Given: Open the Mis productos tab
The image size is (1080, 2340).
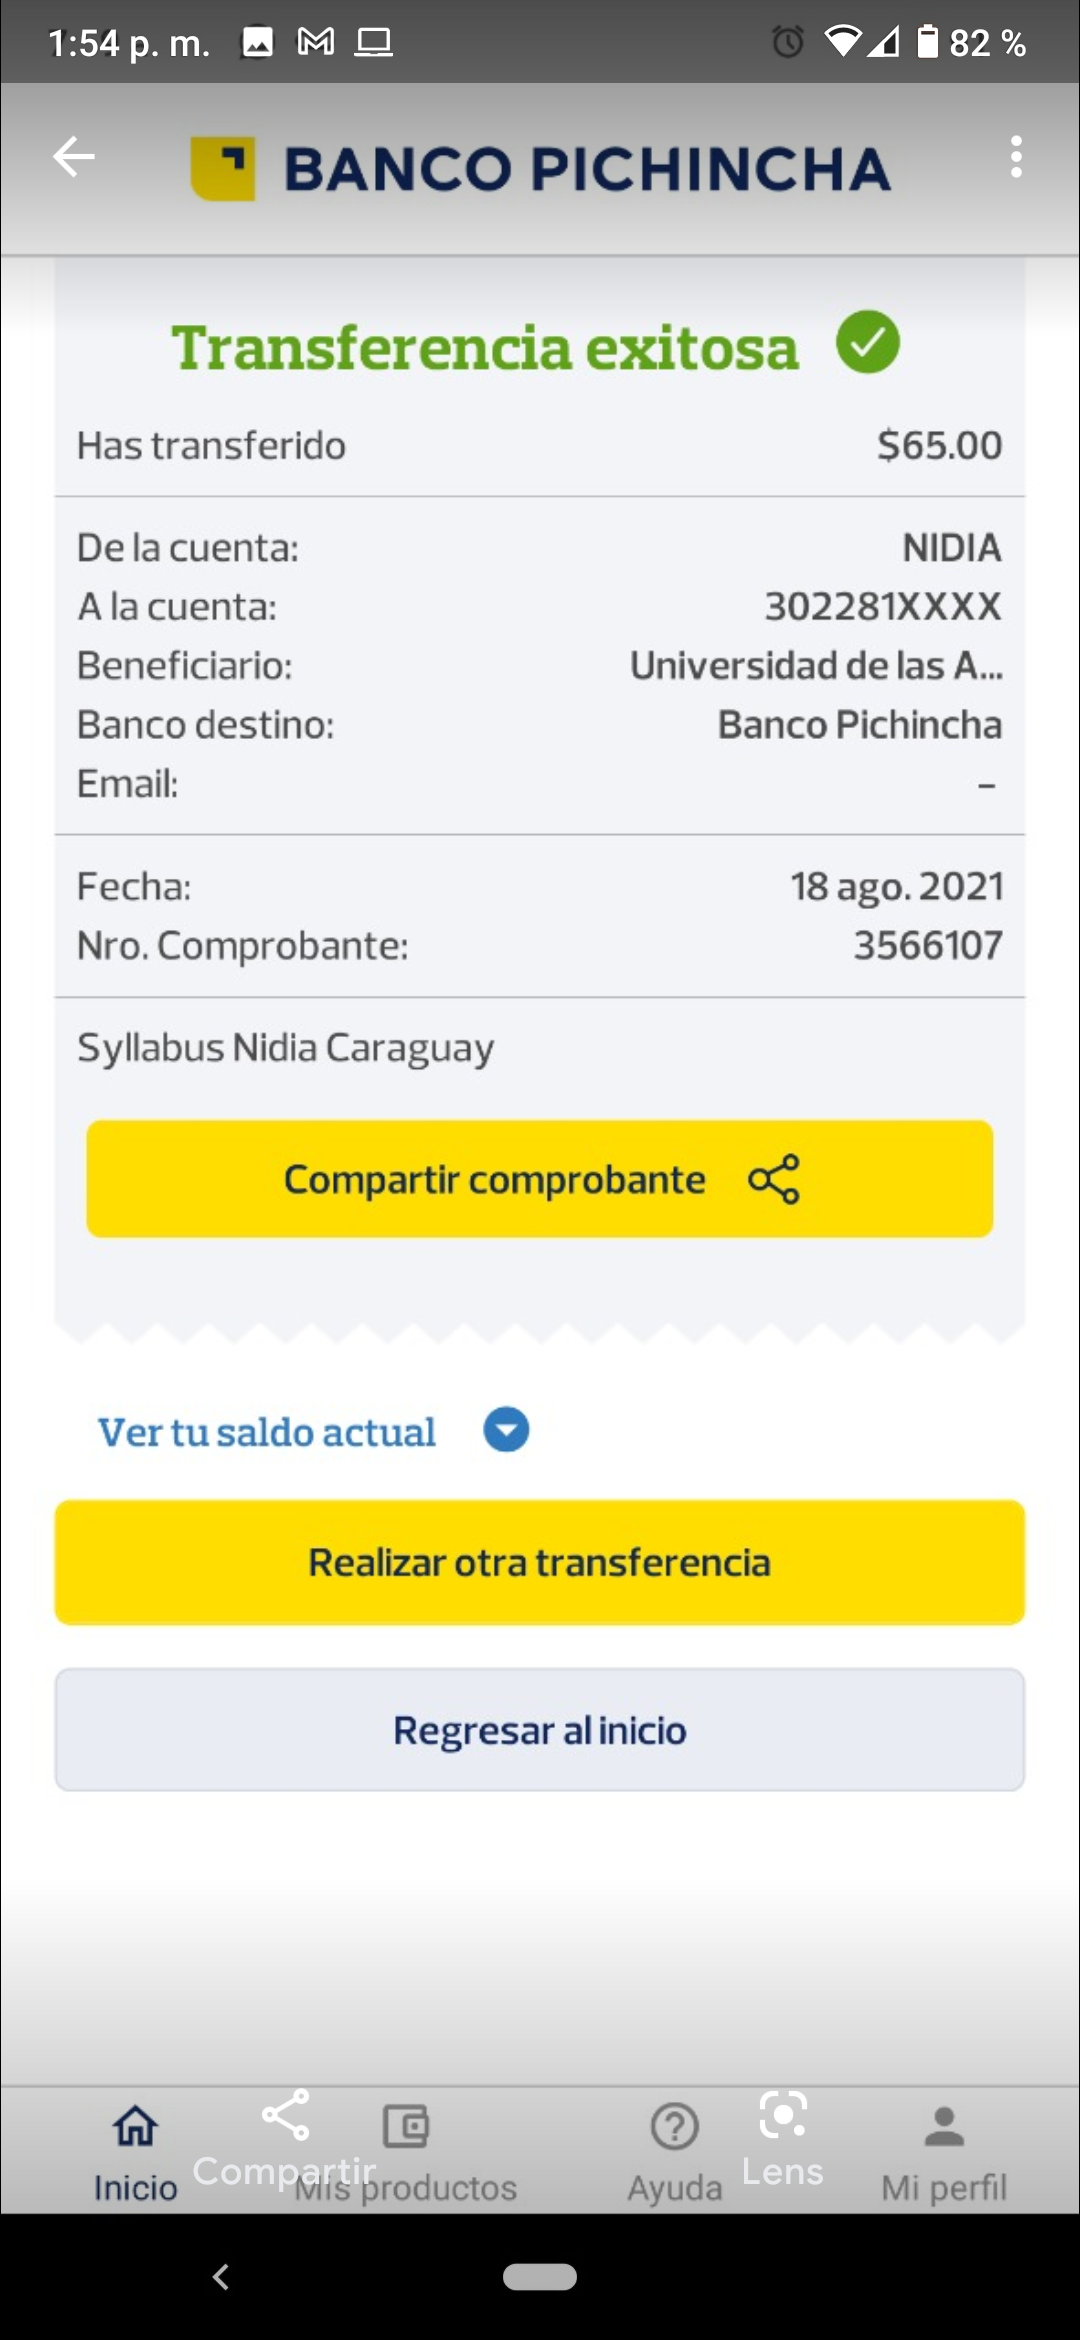Looking at the screenshot, I should (x=407, y=2150).
